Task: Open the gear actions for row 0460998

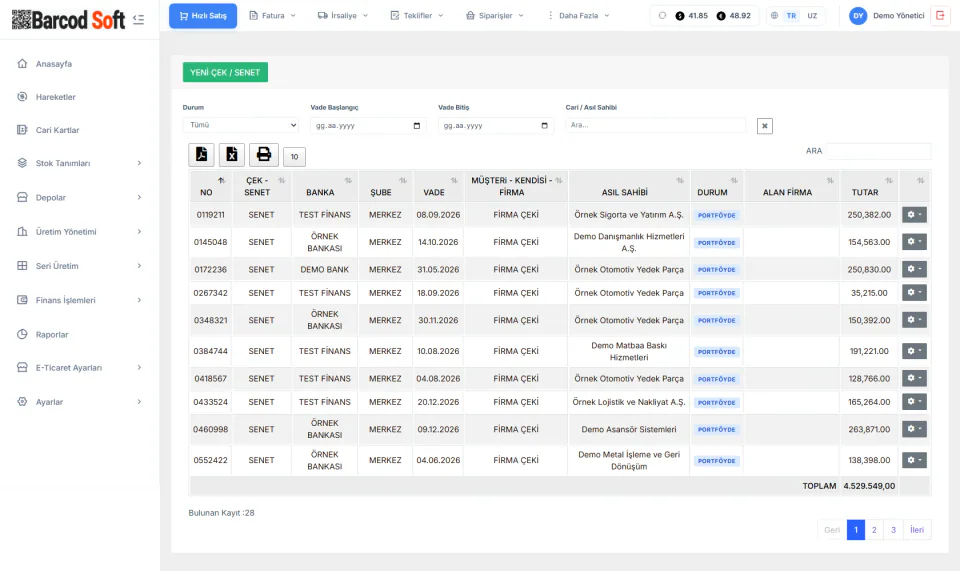Action: click(914, 429)
